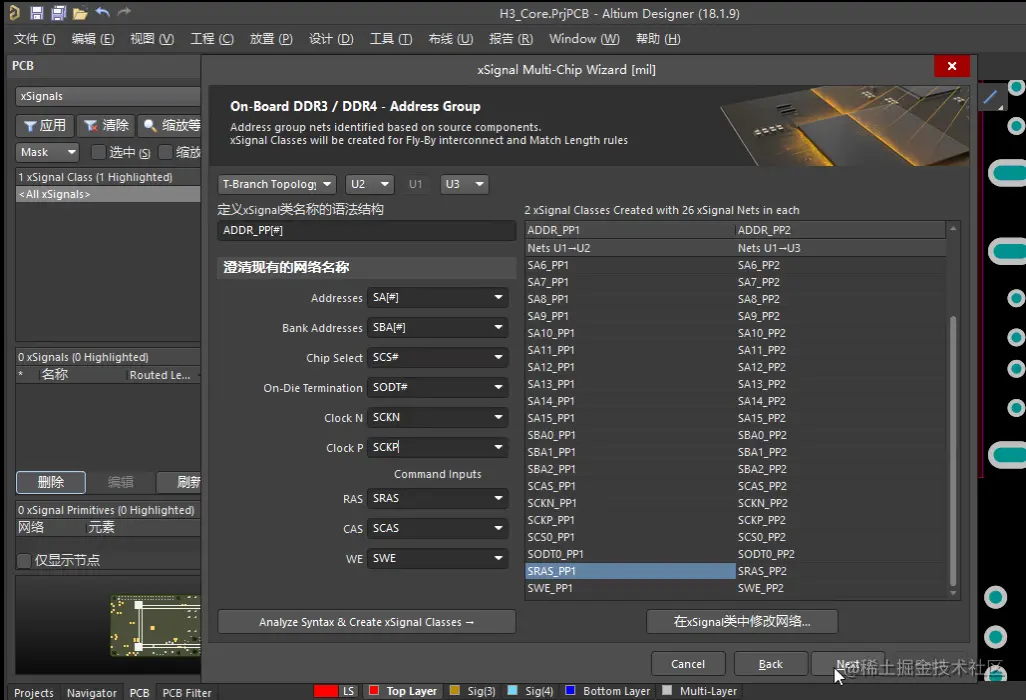Click the Back button
The width and height of the screenshot is (1026, 700).
pyautogui.click(x=771, y=664)
